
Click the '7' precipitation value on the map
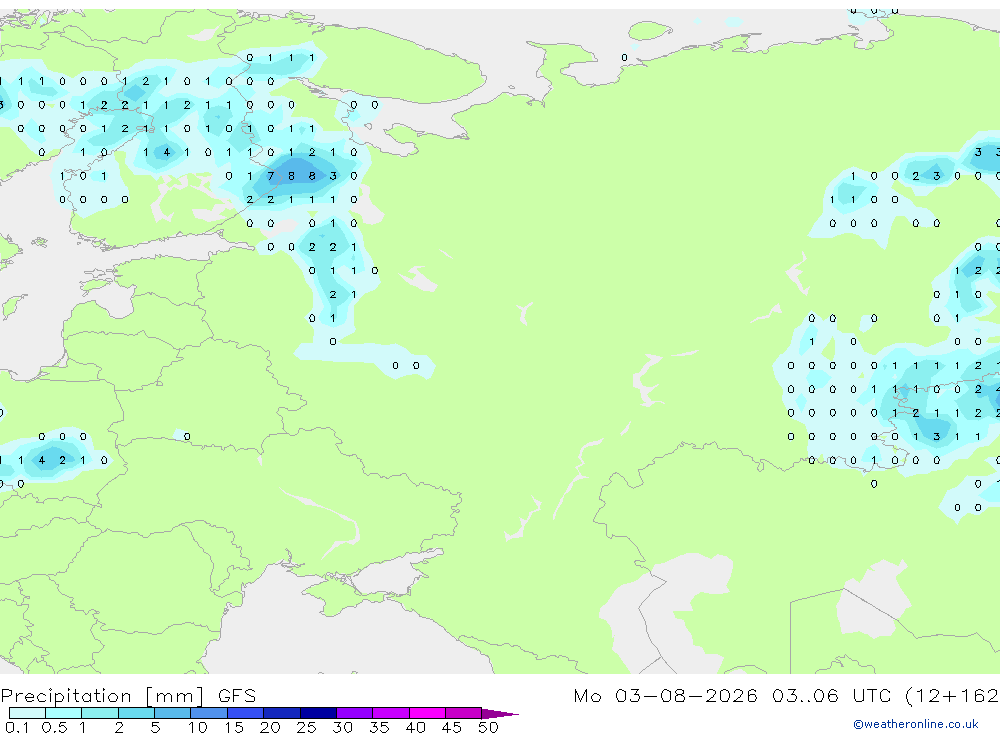[x=270, y=176]
